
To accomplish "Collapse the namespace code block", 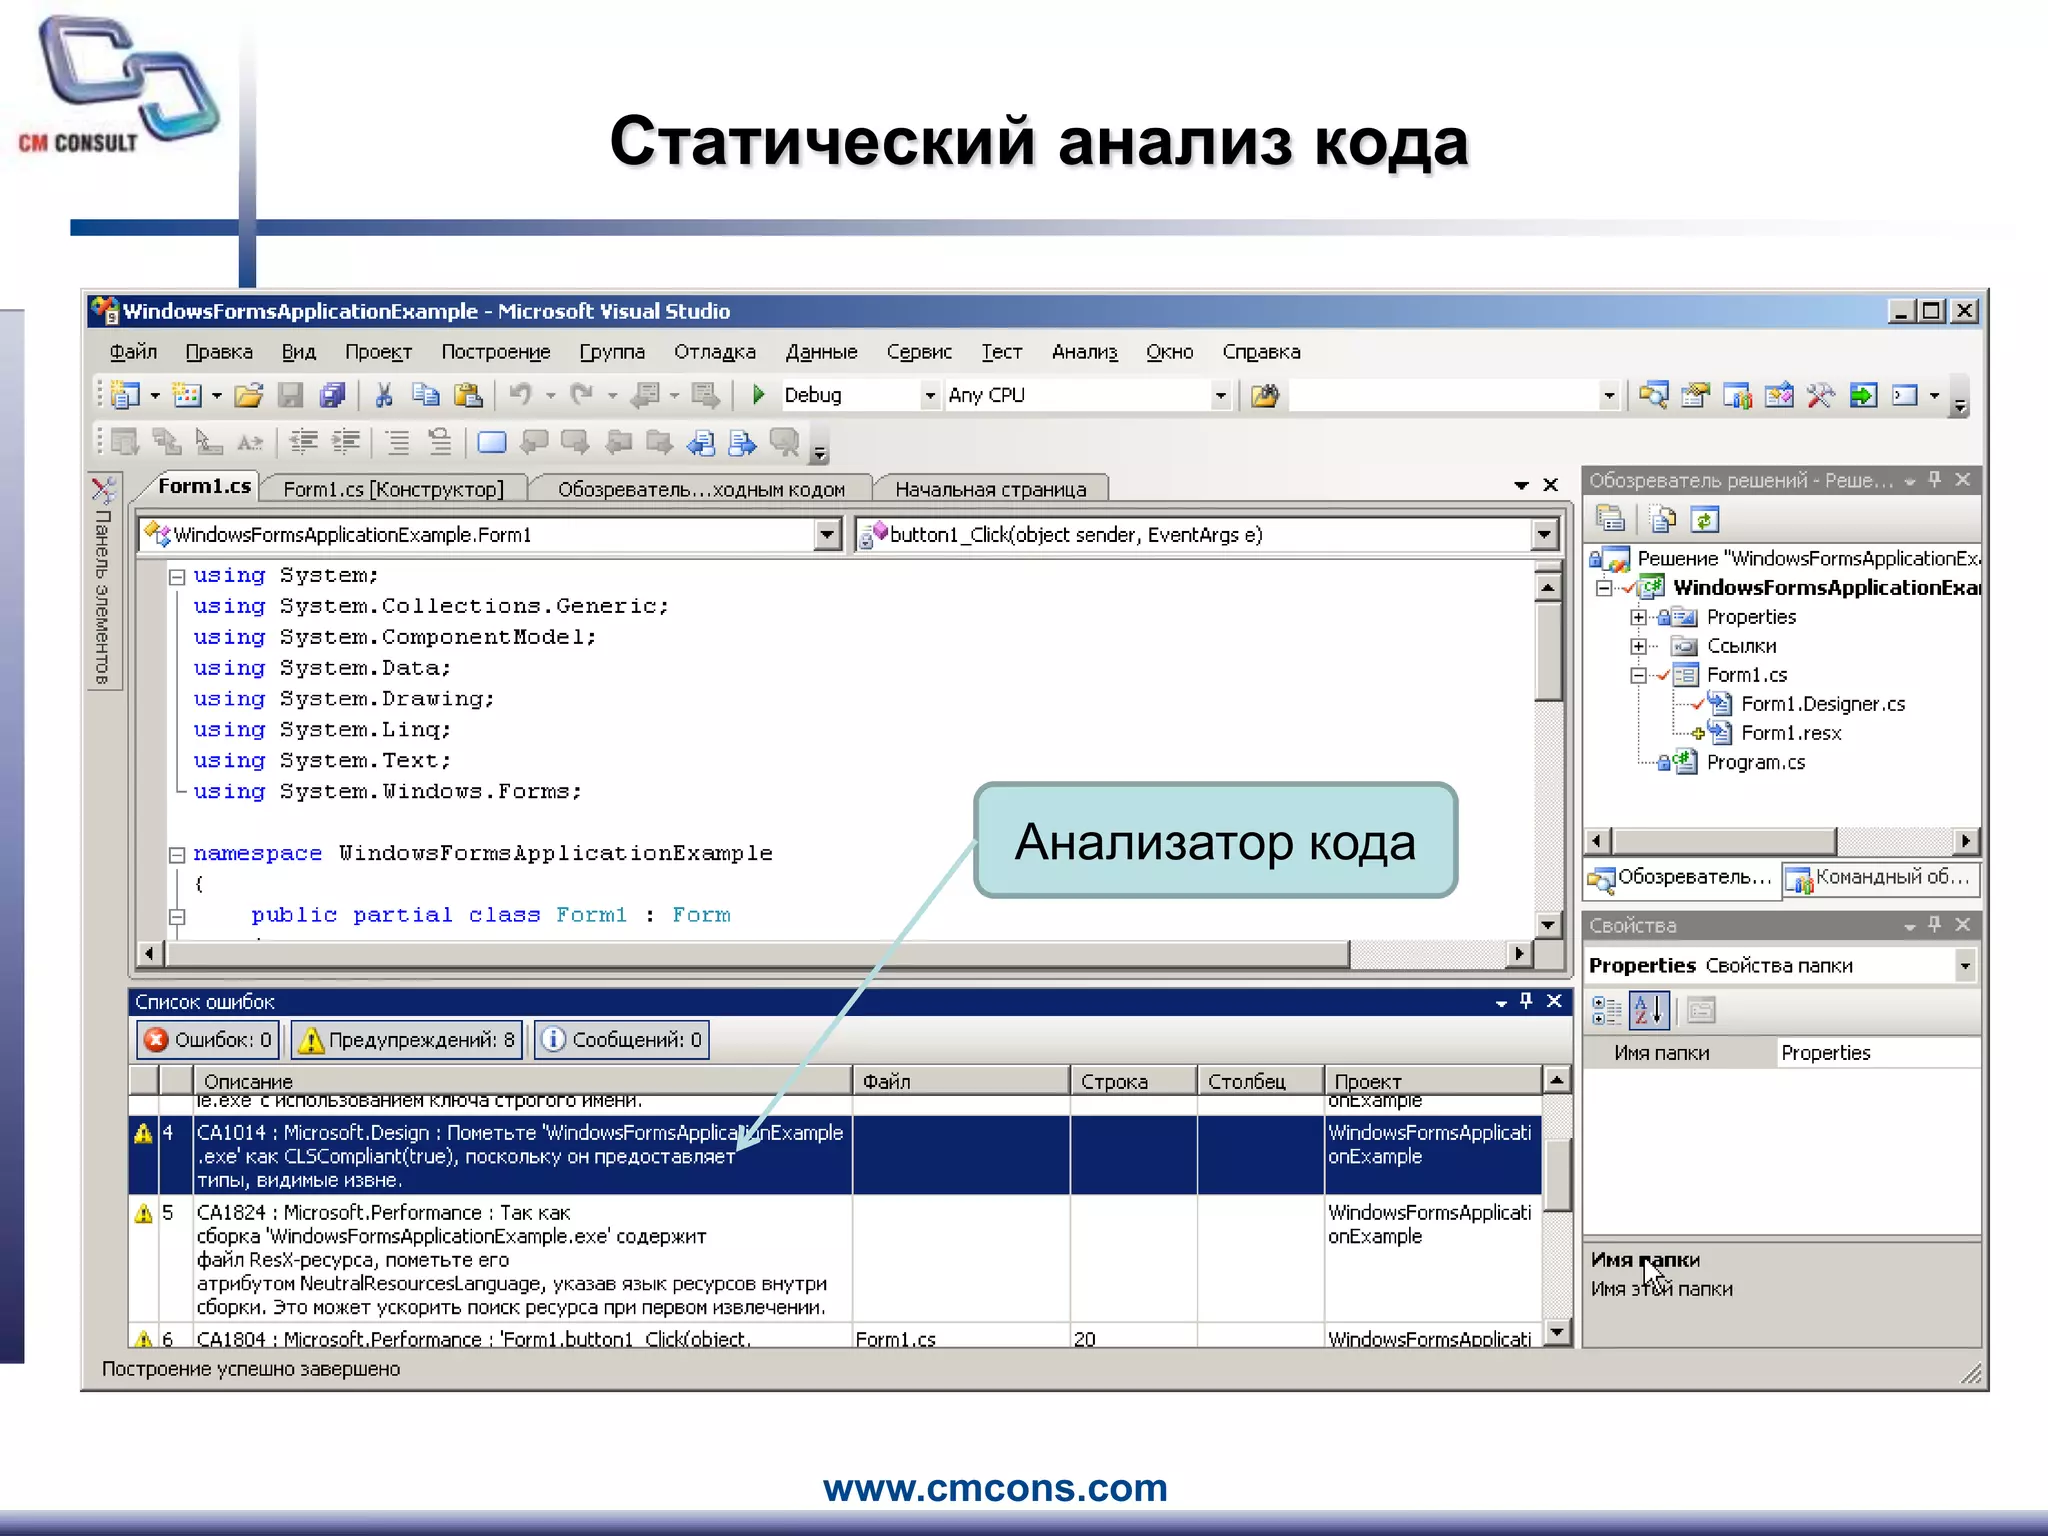I will 177,855.
